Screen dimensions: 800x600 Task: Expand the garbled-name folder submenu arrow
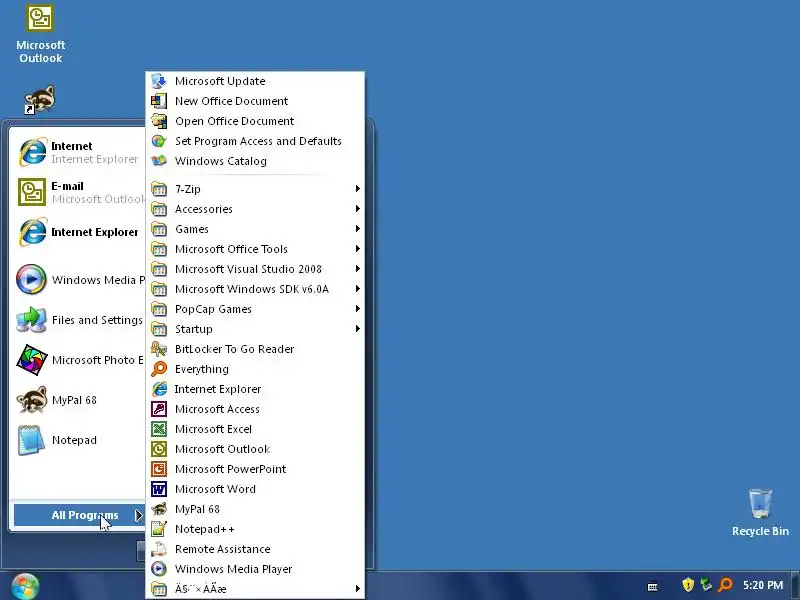pos(358,589)
